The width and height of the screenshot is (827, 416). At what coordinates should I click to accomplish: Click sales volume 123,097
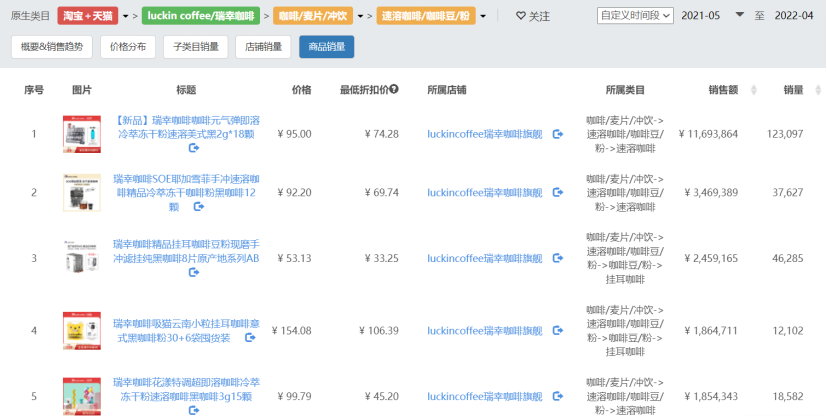(x=785, y=134)
